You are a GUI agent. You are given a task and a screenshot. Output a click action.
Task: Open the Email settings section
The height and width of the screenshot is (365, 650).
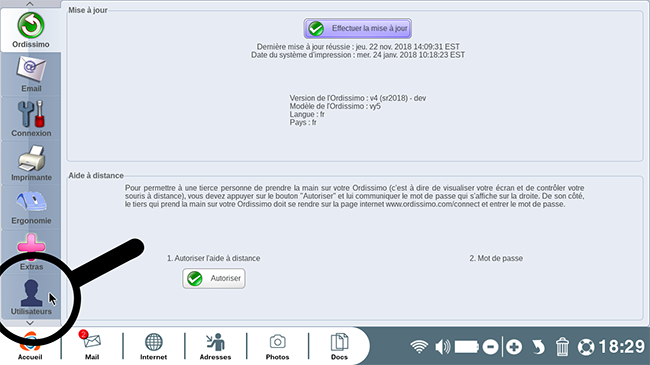(31, 75)
